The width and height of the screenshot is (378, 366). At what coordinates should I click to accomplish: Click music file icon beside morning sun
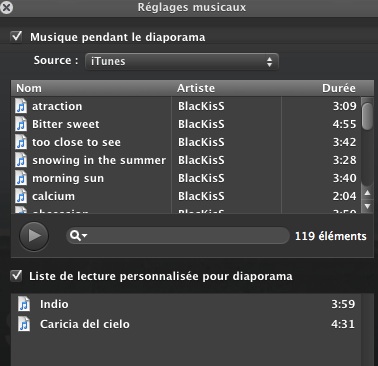(21, 178)
